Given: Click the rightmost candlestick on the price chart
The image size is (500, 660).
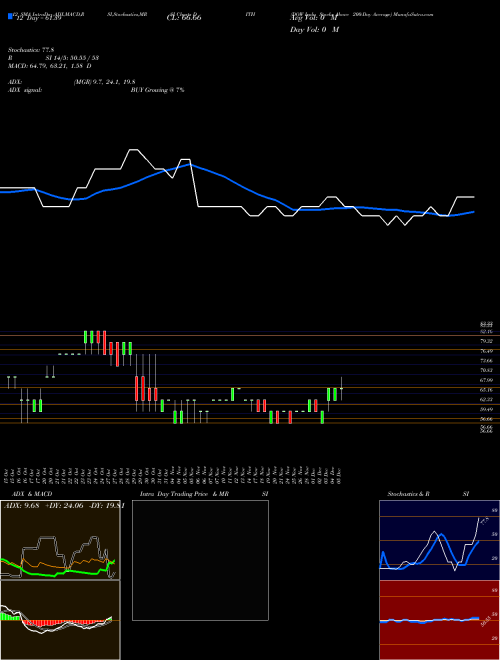Looking at the screenshot, I should 341,389.
